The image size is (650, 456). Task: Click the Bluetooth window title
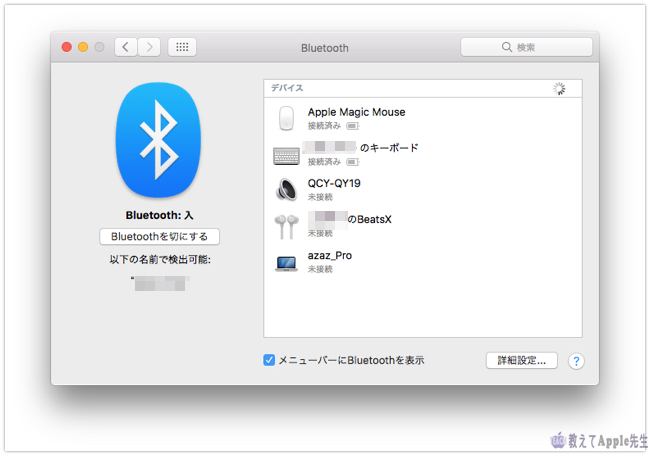325,48
